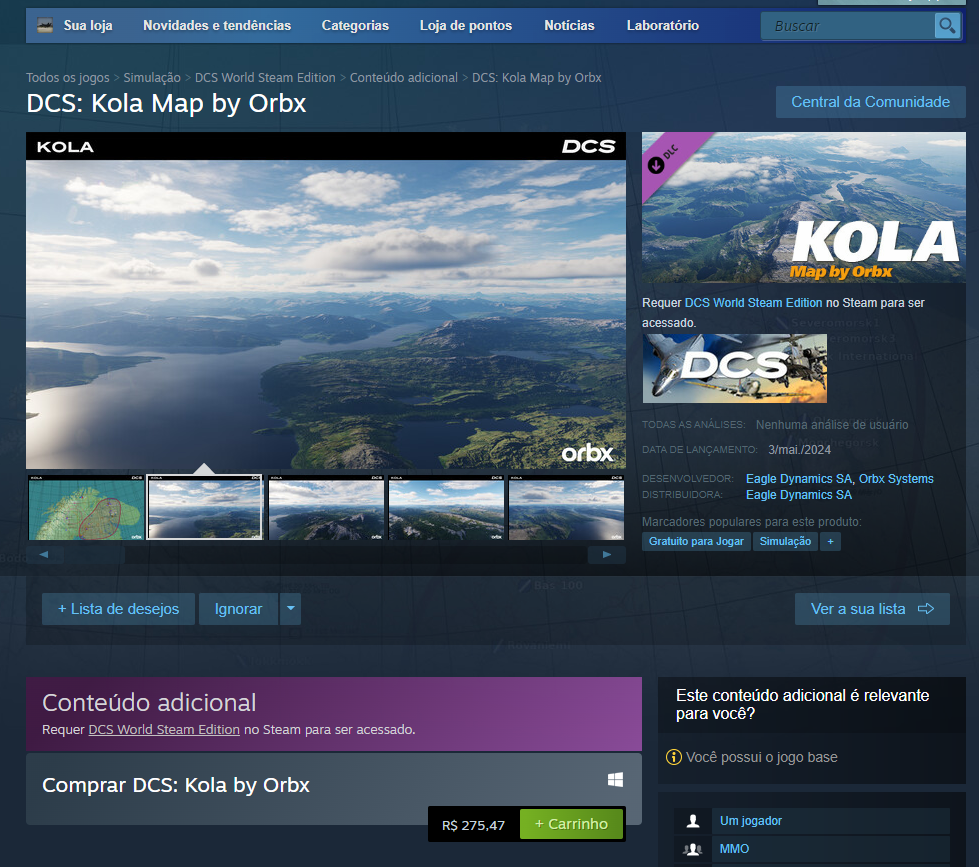The height and width of the screenshot is (867, 979).
Task: Add to cart with Carrinho button
Action: [x=571, y=824]
